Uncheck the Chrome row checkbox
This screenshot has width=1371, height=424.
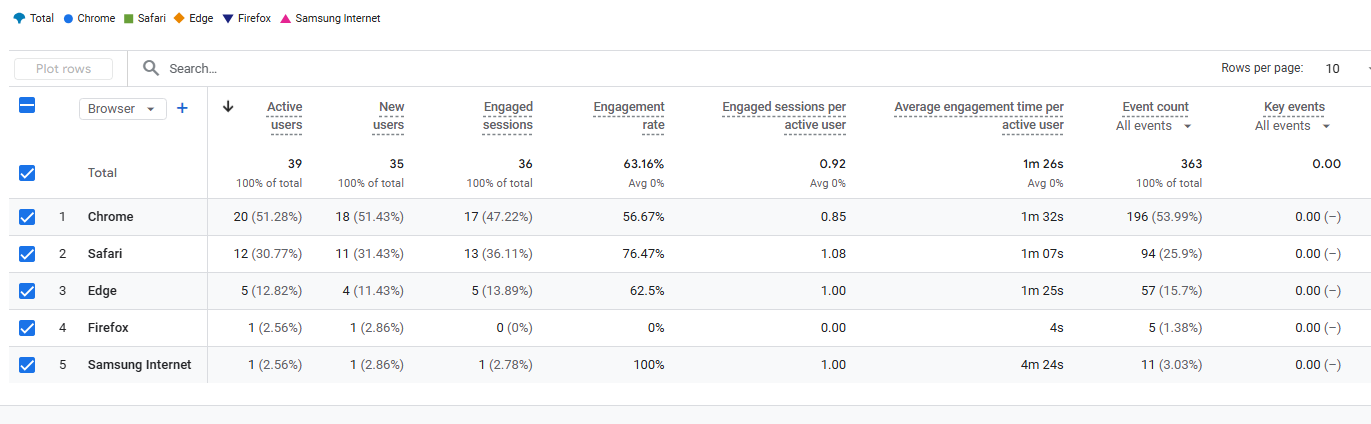27,217
